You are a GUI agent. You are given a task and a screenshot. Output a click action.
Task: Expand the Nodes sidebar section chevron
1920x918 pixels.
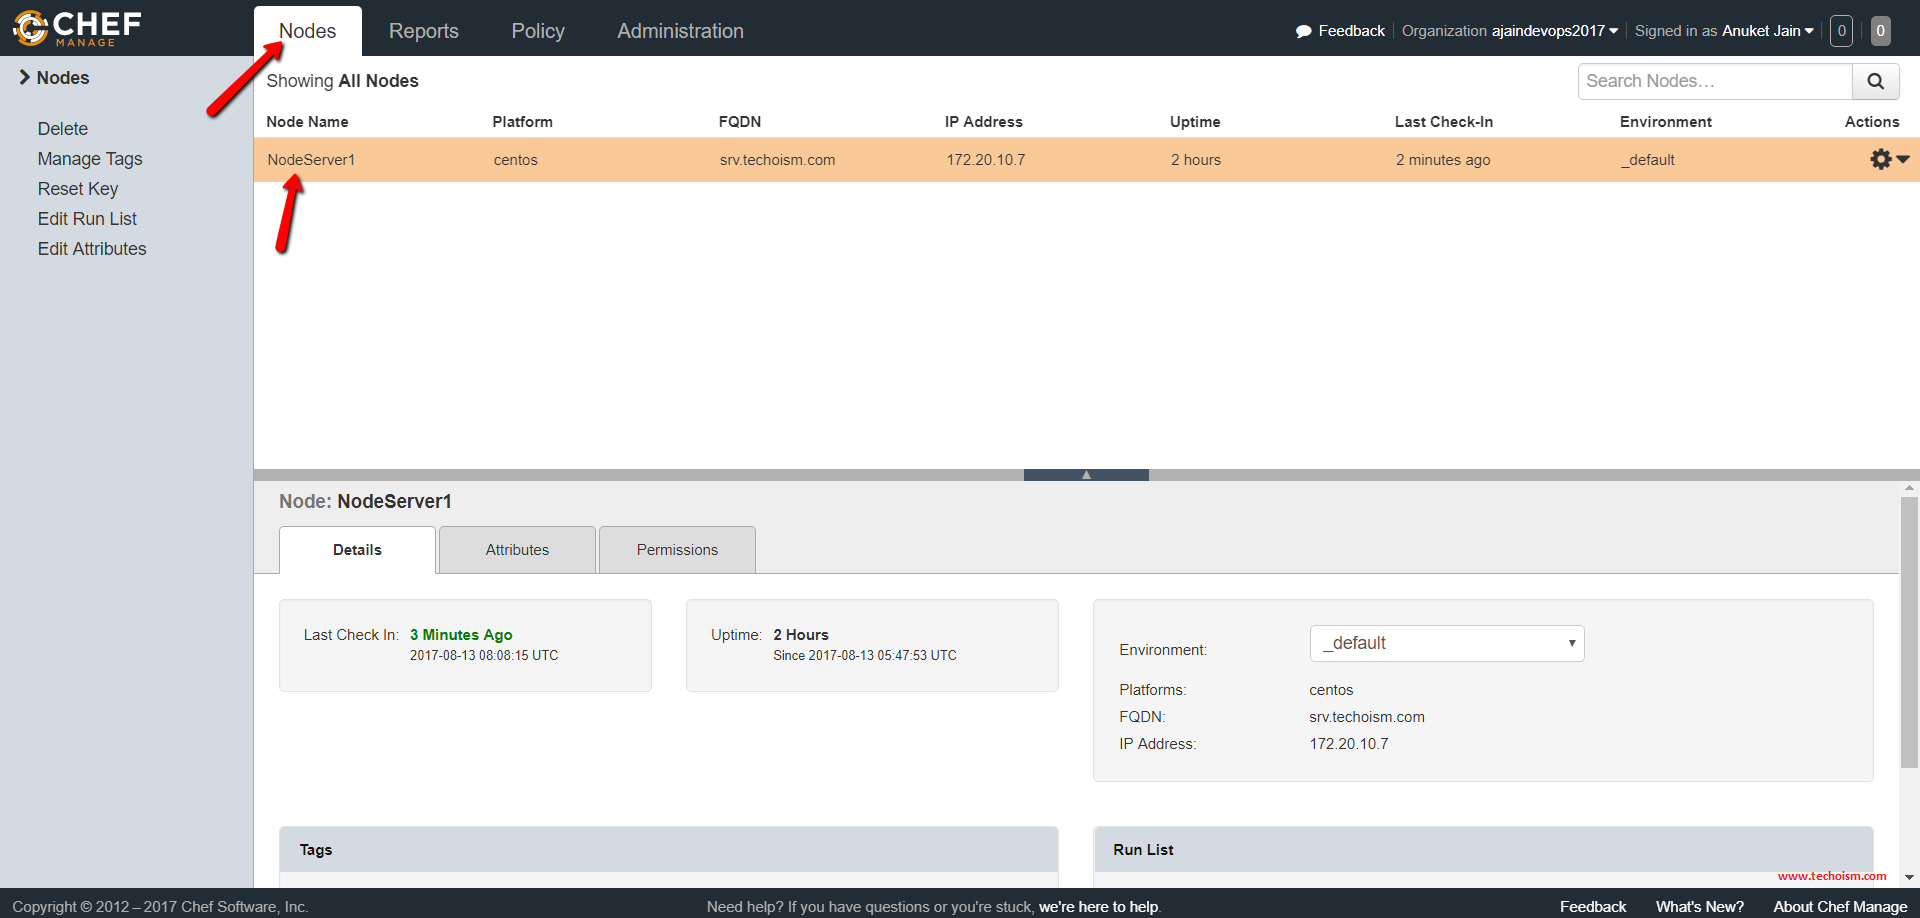coord(24,77)
